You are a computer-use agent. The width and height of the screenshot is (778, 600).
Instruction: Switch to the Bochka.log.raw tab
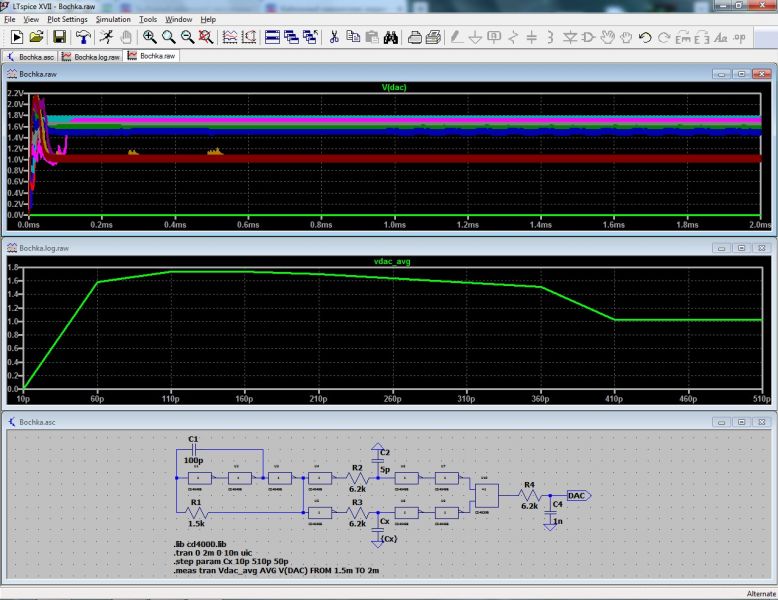[96, 56]
